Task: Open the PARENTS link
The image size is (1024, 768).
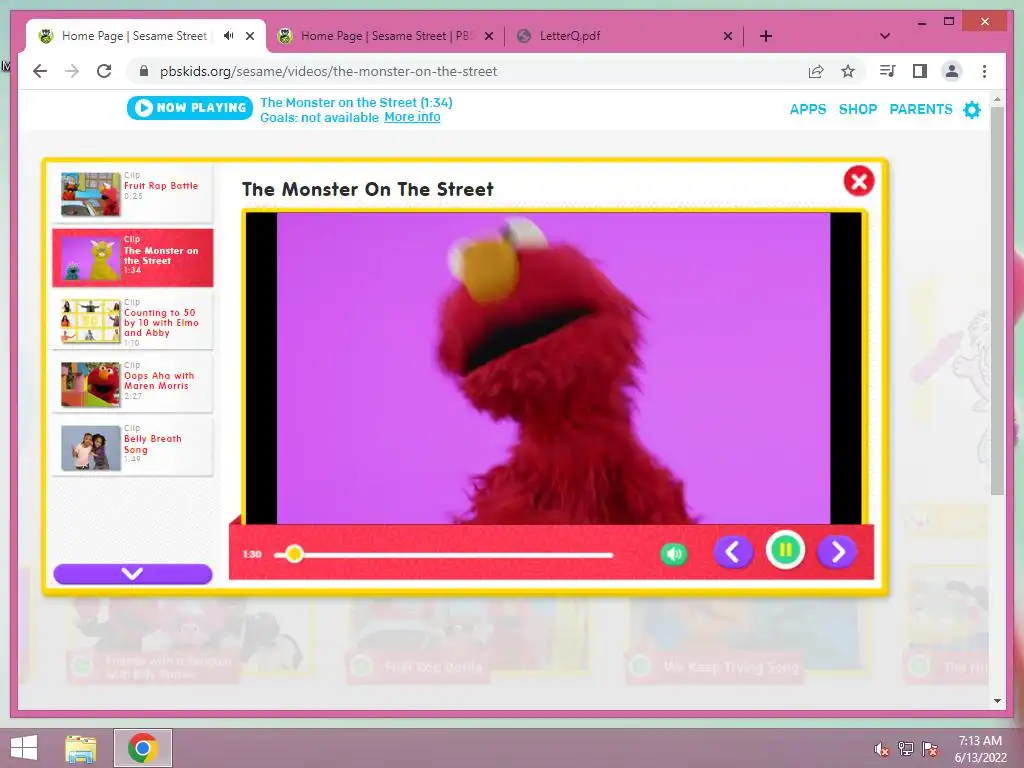Action: 921,109
